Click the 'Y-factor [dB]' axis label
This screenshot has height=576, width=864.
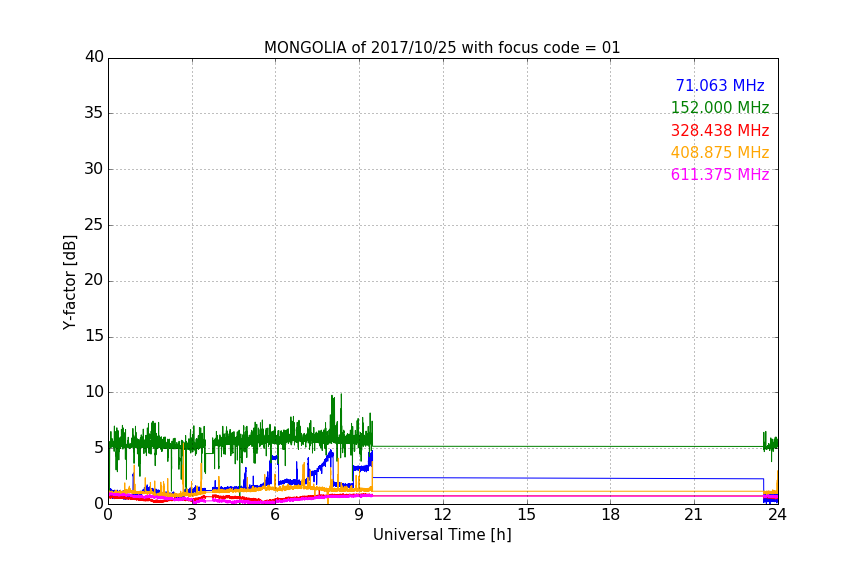tap(69, 282)
